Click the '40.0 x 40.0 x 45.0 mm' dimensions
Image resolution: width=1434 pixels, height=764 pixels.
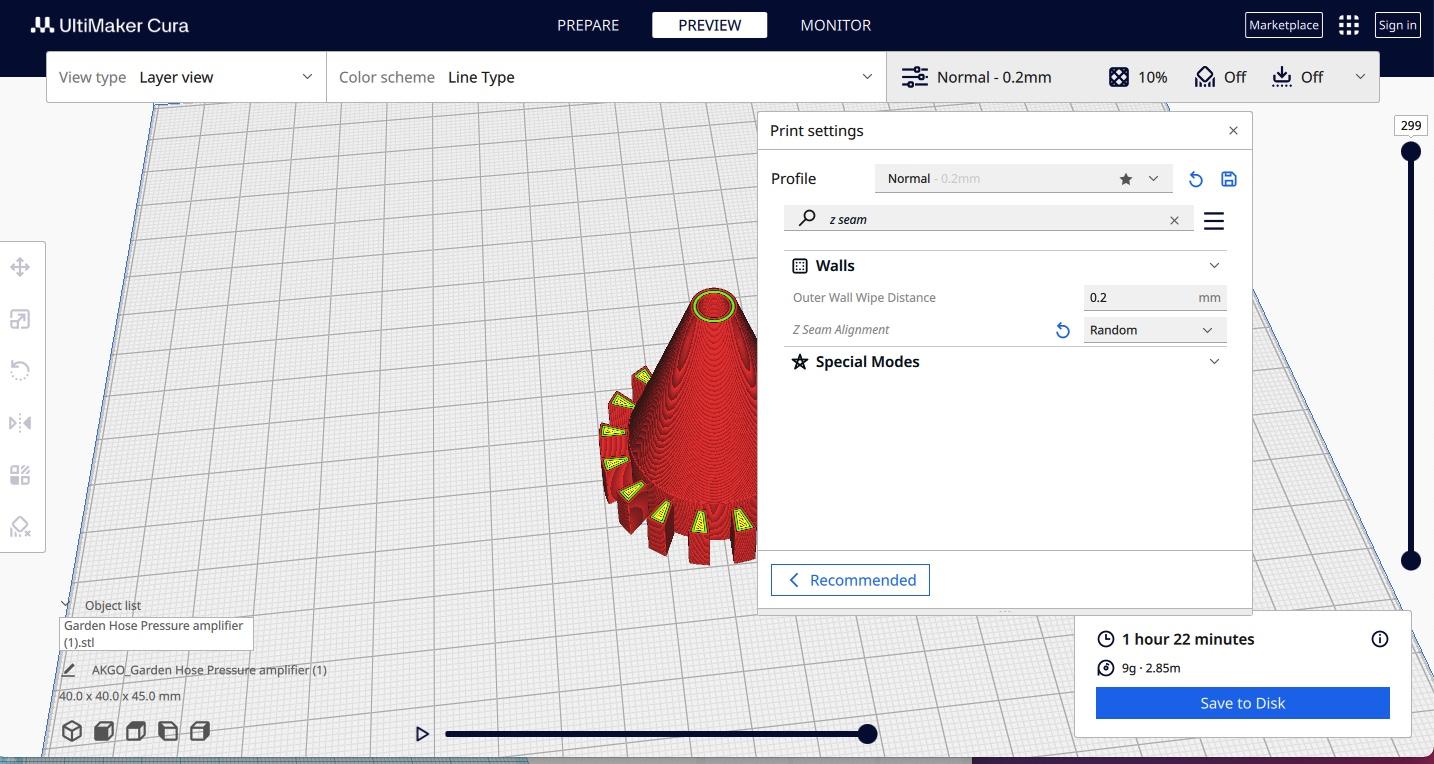[120, 696]
